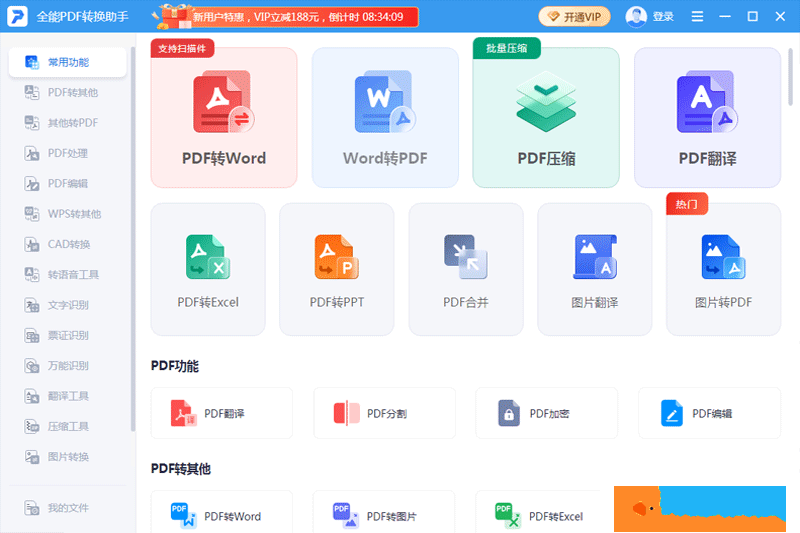Click the 文字识别 sidebar icon
Viewport: 800px width, 533px height.
[x=32, y=305]
